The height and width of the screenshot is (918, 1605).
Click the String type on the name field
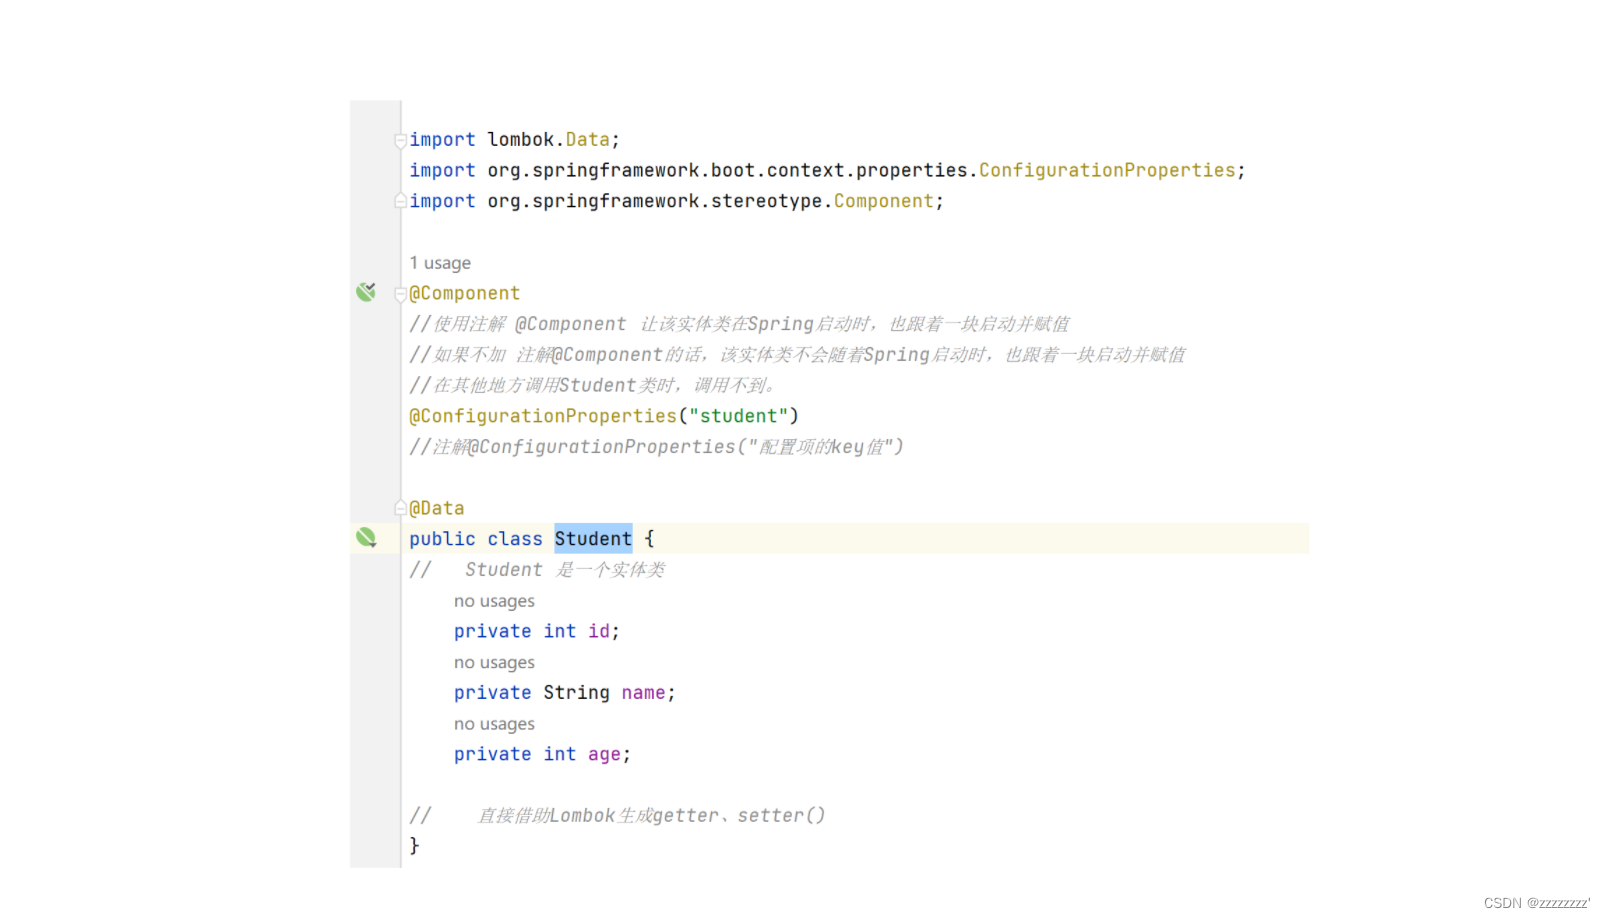click(x=576, y=693)
